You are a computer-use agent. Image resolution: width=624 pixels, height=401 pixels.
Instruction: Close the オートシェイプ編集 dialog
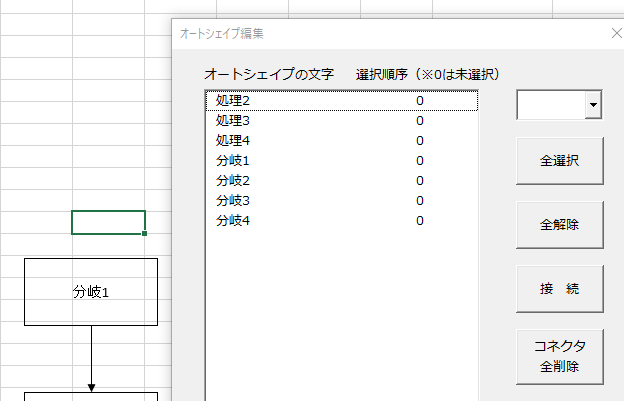pyautogui.click(x=616, y=33)
